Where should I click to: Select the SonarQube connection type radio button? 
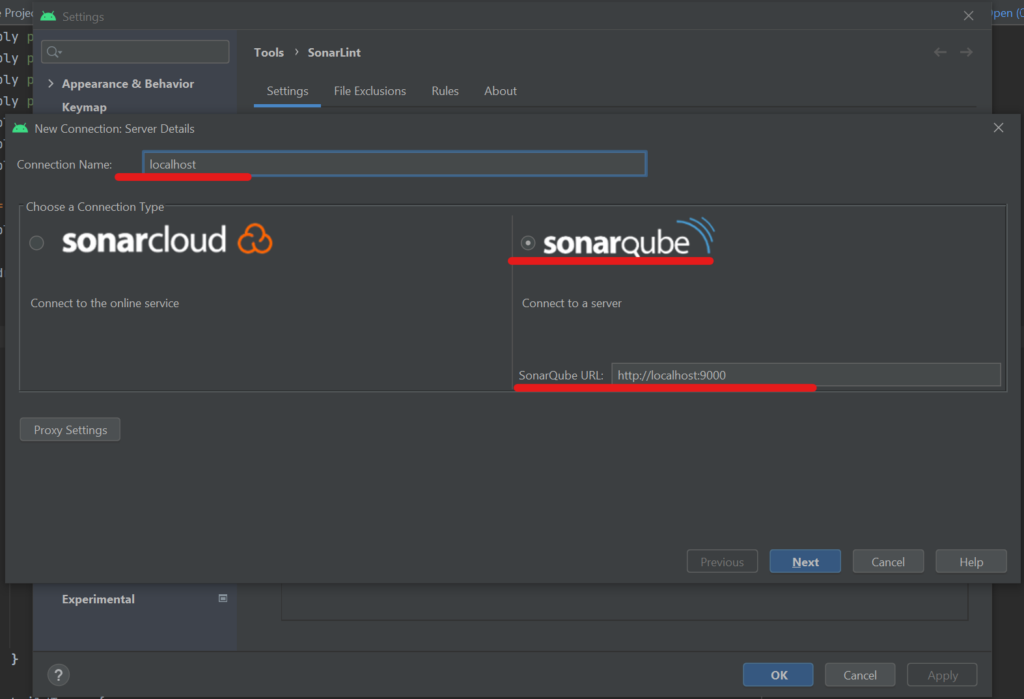tap(528, 243)
